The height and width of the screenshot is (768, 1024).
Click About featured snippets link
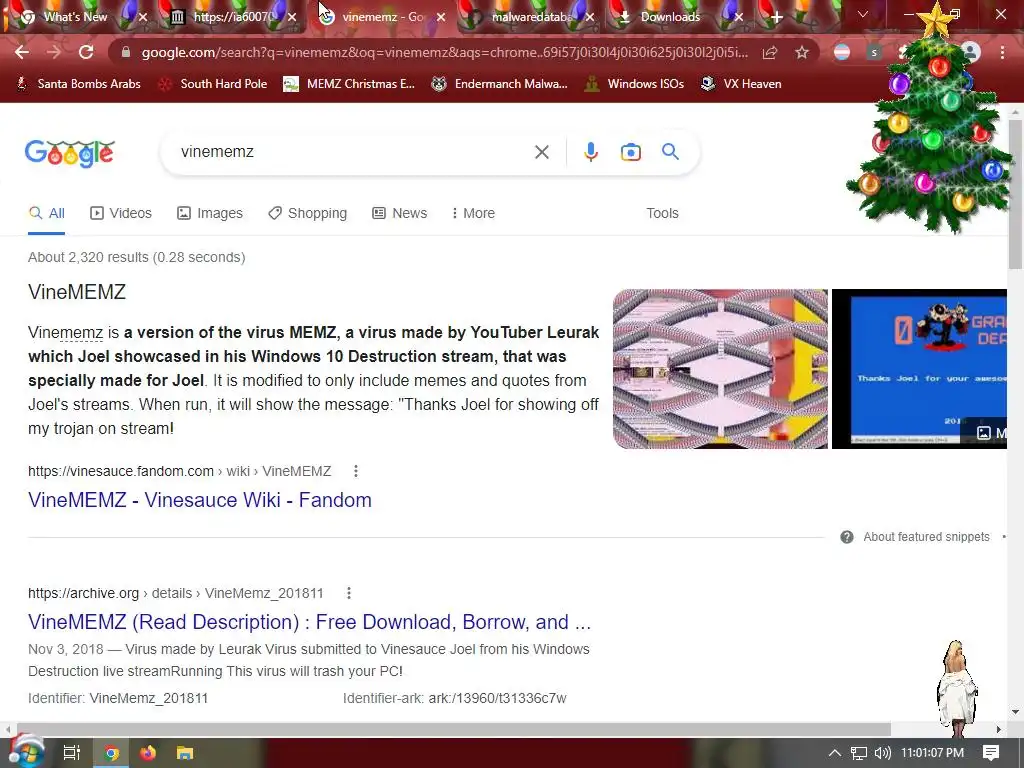coord(926,537)
